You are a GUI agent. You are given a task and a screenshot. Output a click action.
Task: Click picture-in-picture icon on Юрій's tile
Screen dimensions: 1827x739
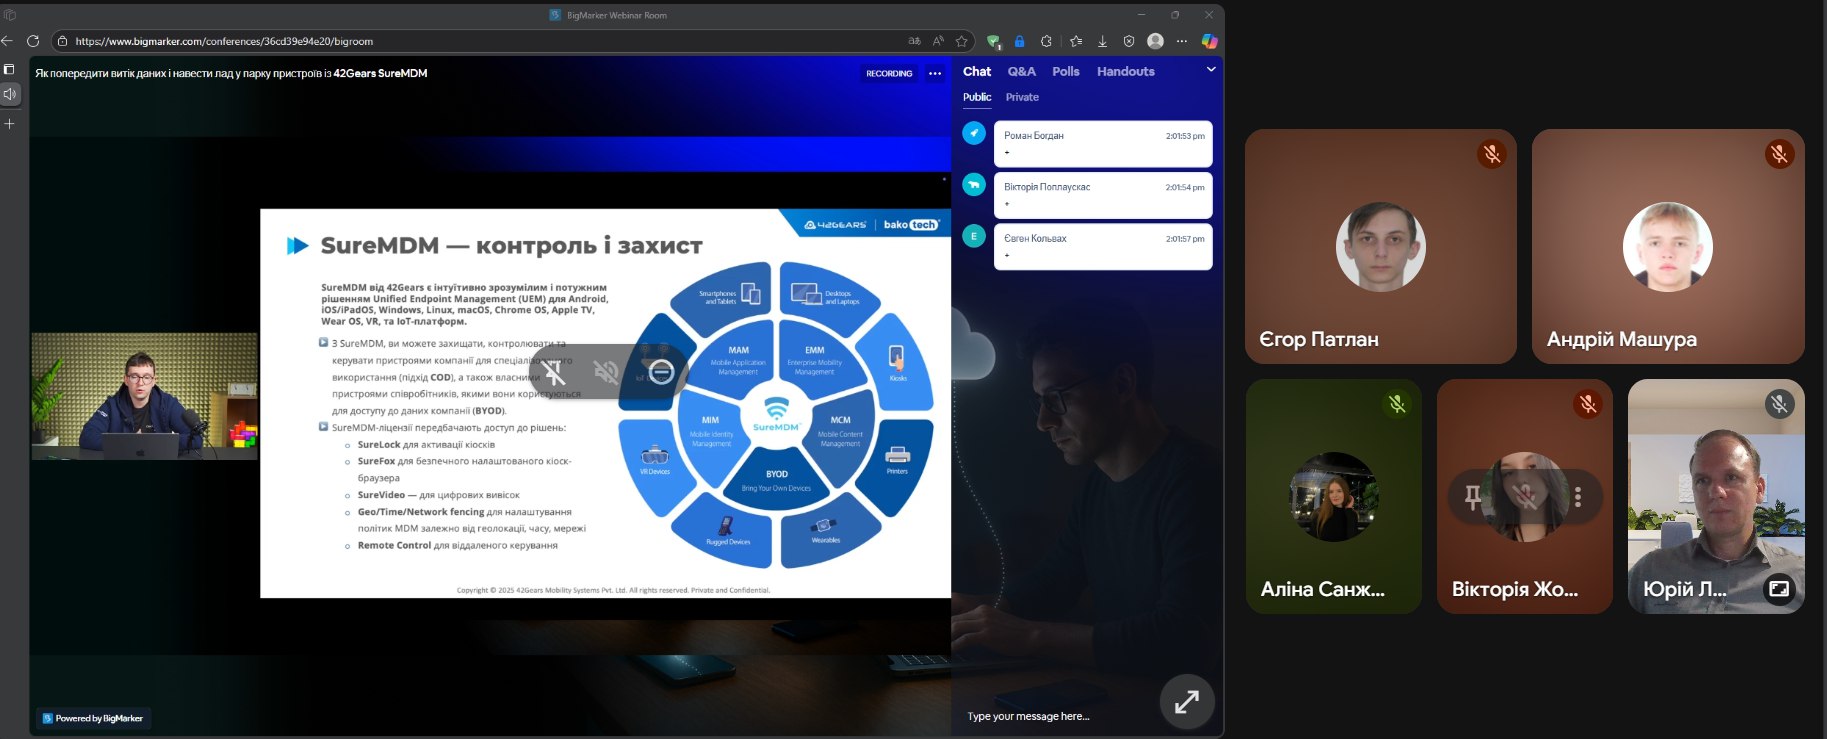1779,589
